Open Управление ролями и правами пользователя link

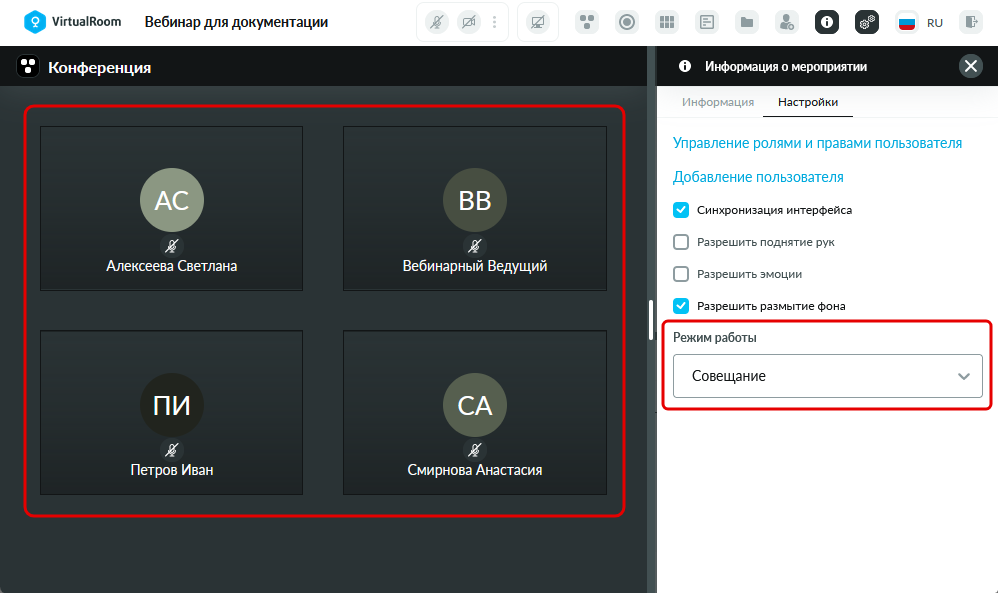coord(817,143)
